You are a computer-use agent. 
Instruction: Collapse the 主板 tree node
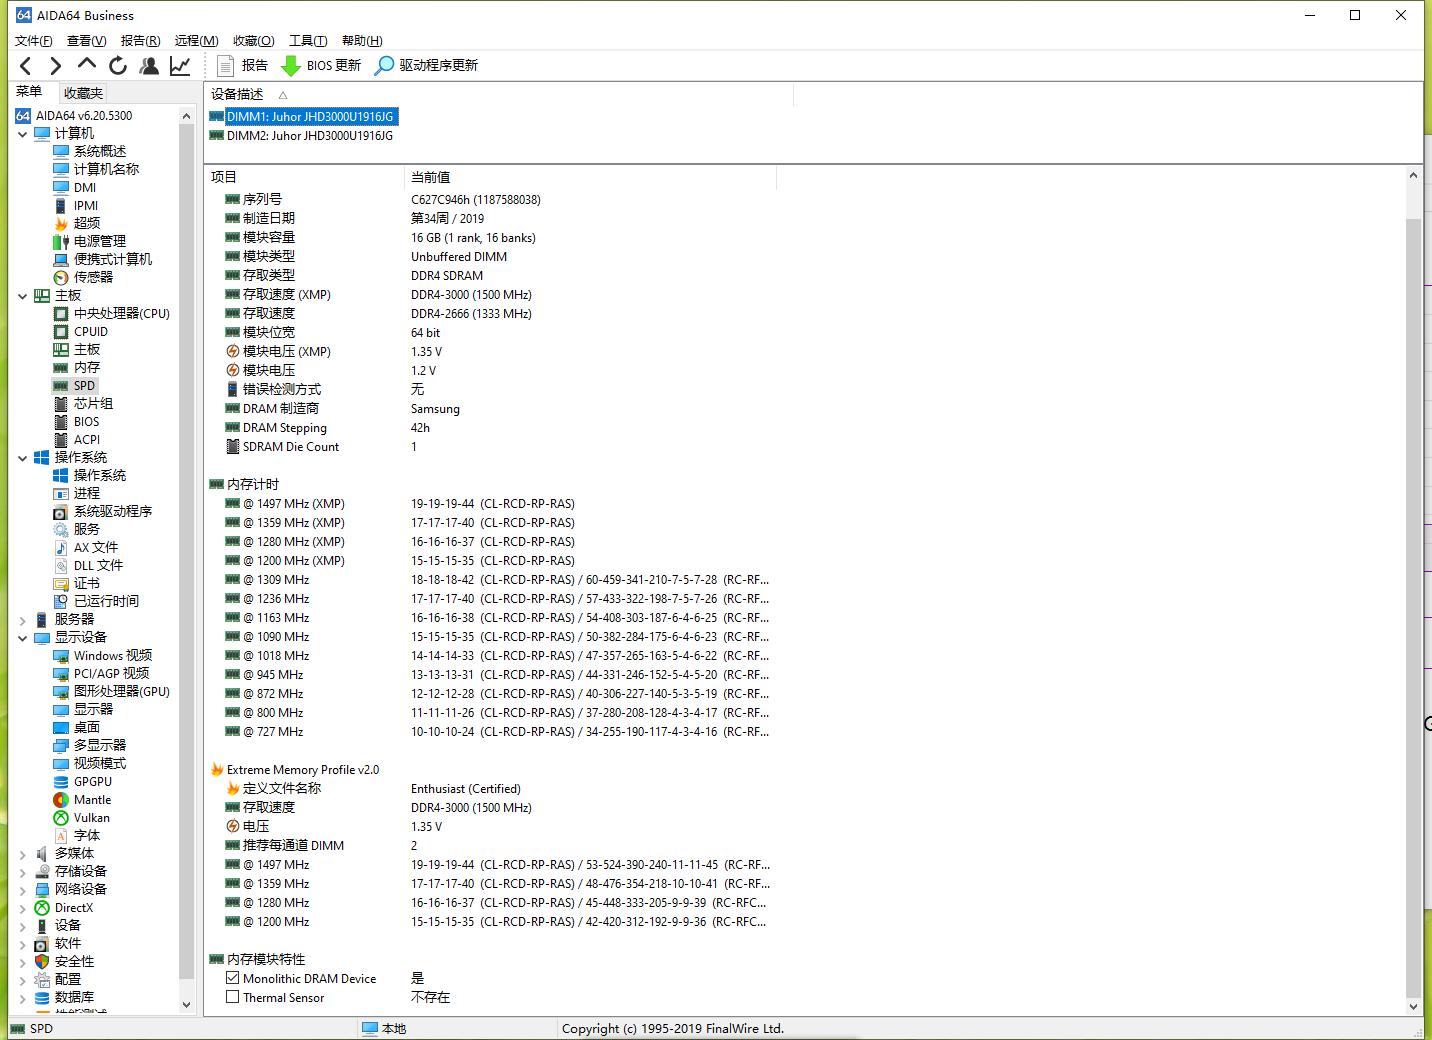(23, 295)
